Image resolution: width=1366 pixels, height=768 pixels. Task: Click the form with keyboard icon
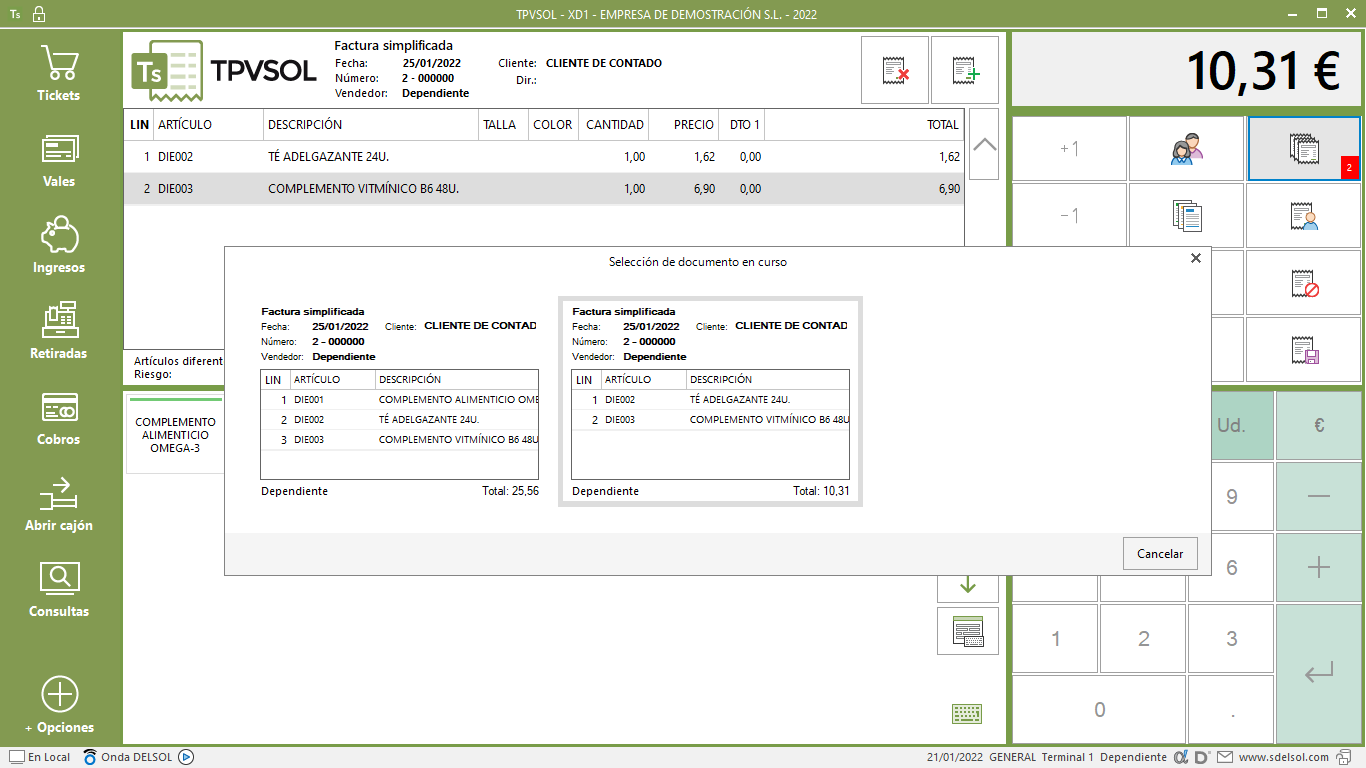click(968, 632)
